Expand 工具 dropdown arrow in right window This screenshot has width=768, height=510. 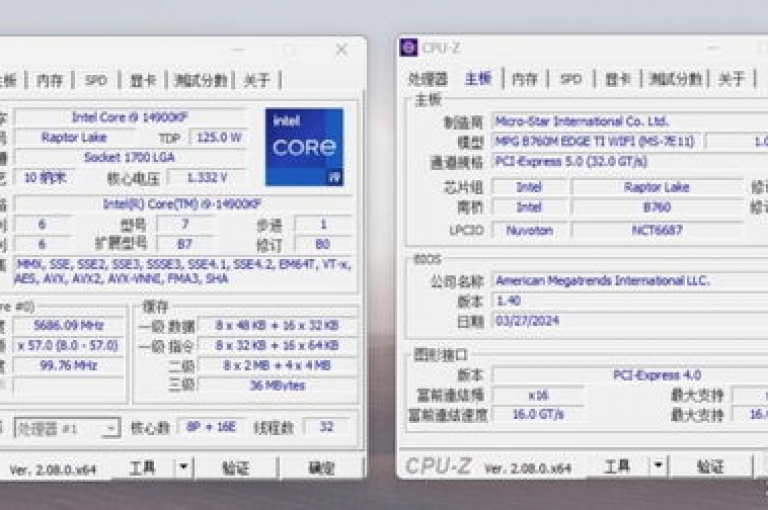point(658,465)
